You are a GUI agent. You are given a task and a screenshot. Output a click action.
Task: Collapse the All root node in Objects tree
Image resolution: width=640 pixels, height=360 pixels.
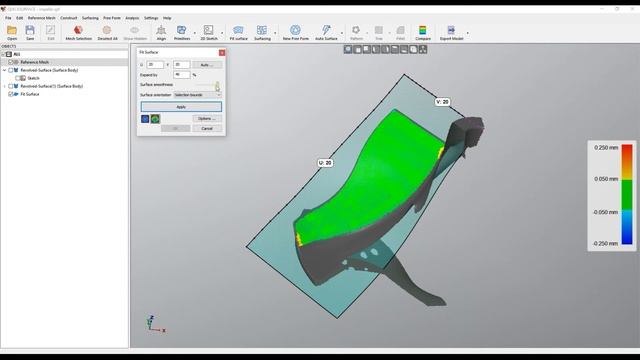pyautogui.click(x=3, y=54)
